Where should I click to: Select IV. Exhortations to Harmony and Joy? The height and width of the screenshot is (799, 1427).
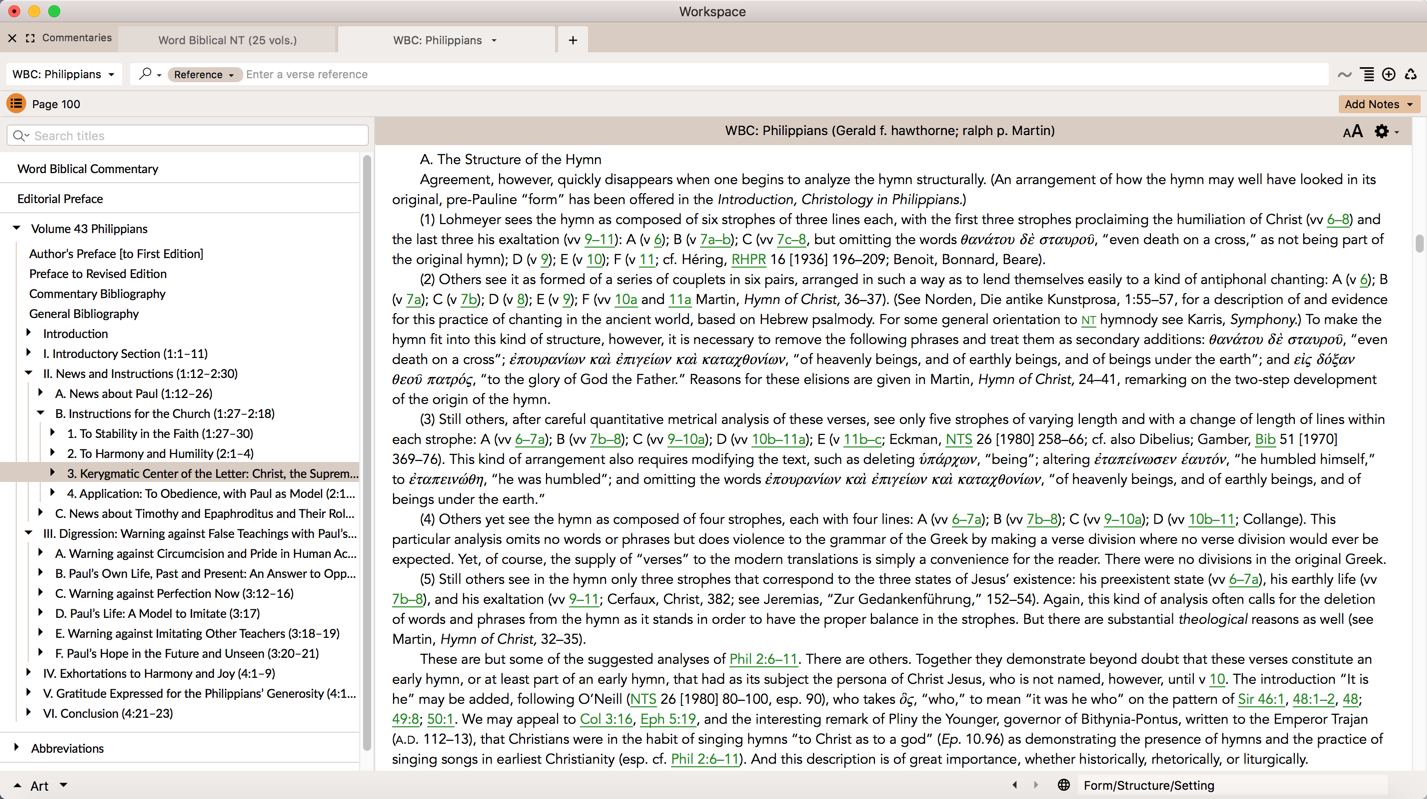(159, 673)
